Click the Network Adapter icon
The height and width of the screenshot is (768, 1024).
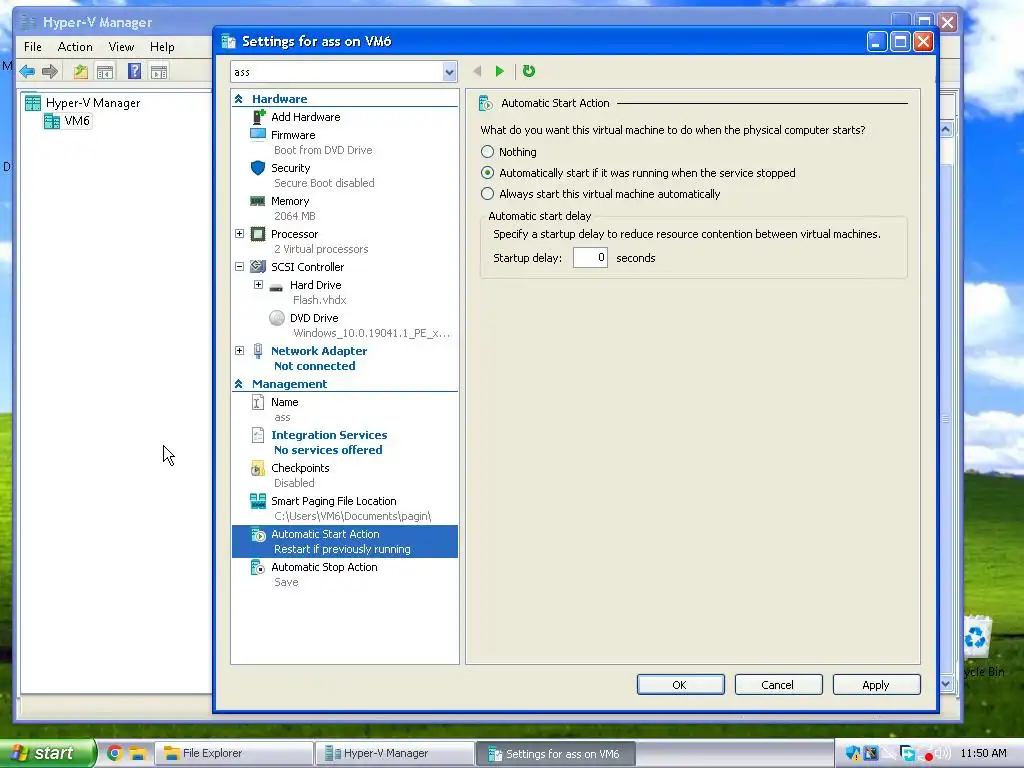tap(258, 351)
